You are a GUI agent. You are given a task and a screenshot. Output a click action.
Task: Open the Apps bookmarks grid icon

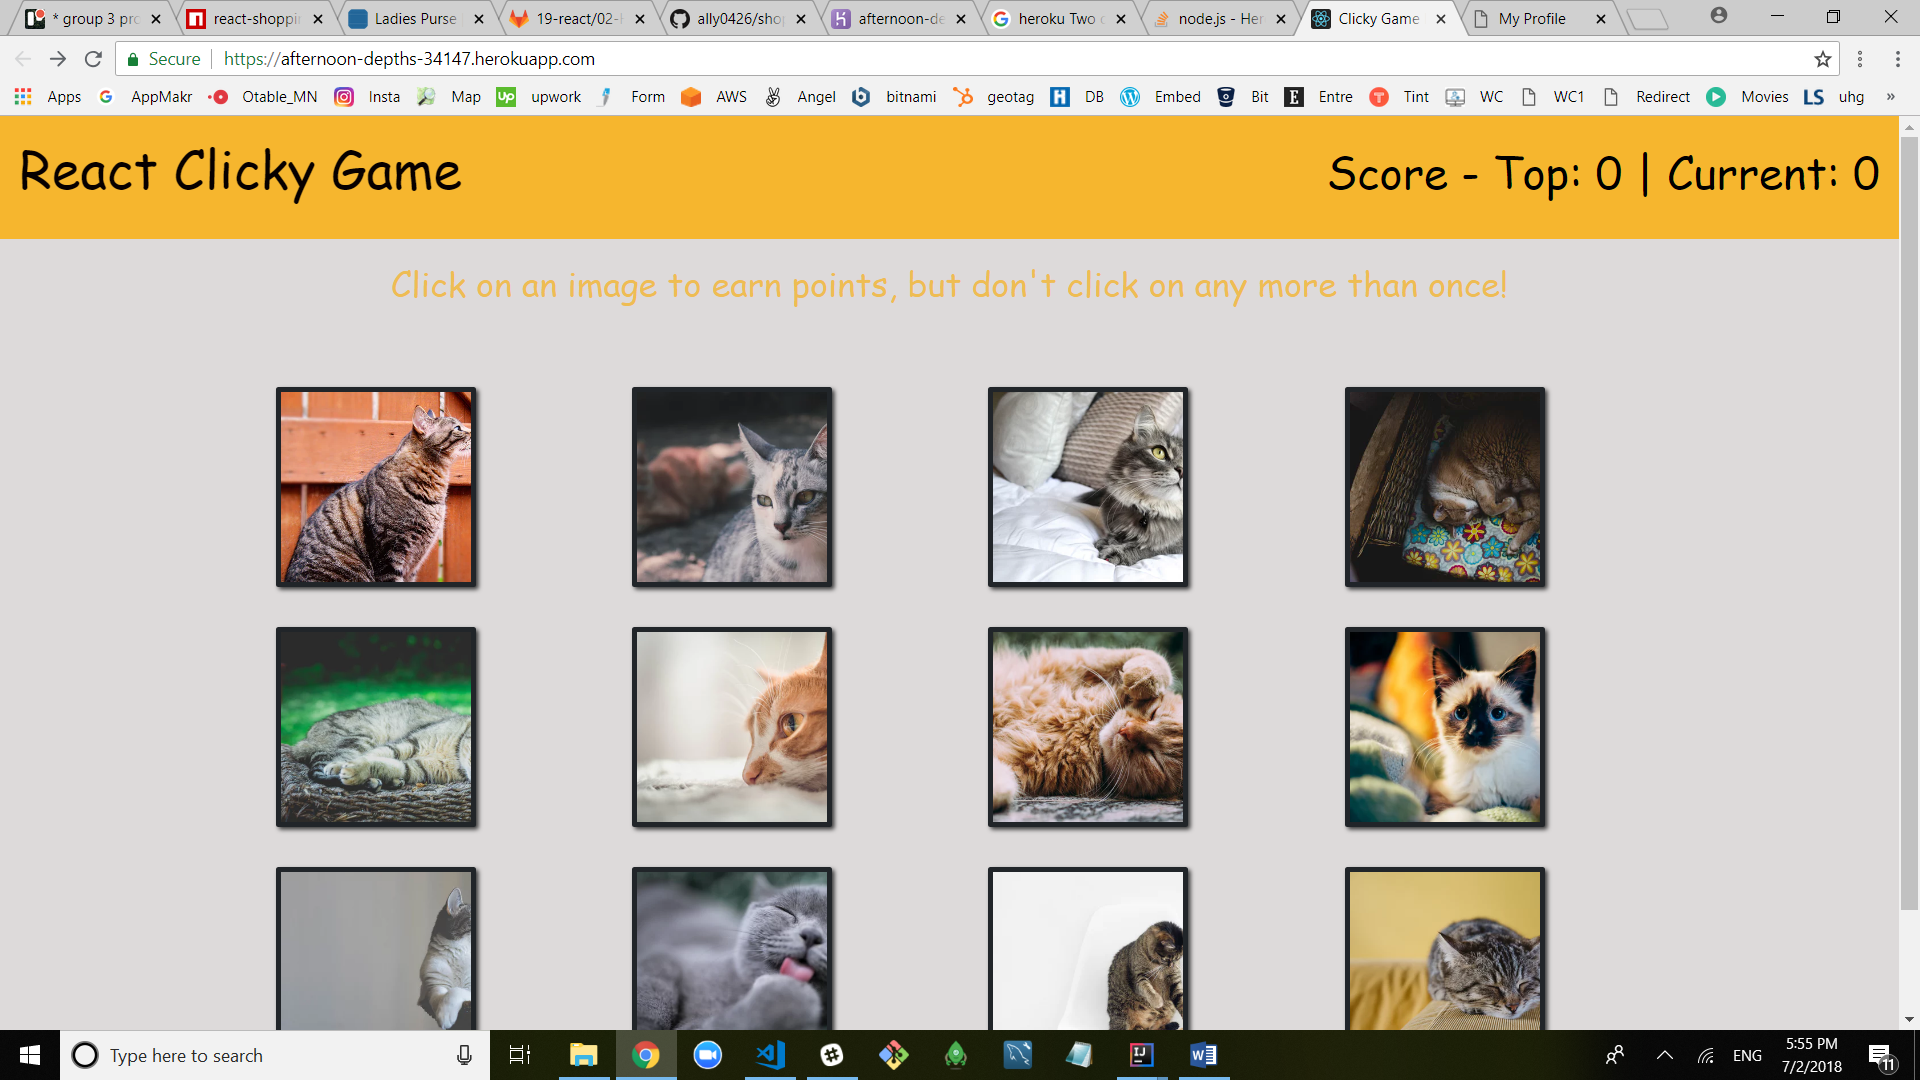(23, 97)
